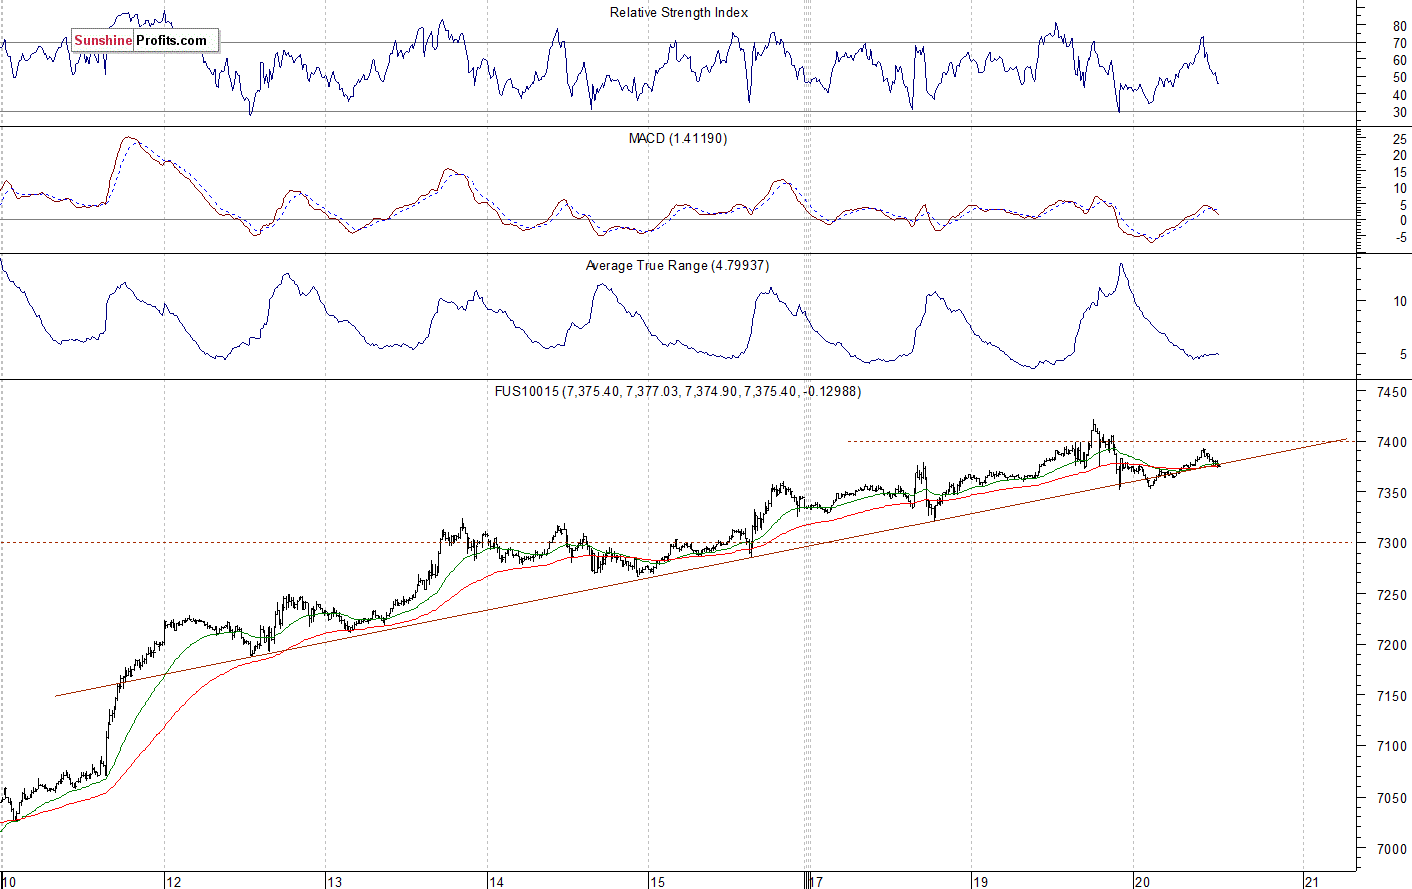This screenshot has width=1412, height=889.
Task: Click the 50 label on RSI axis
Action: tap(1400, 77)
